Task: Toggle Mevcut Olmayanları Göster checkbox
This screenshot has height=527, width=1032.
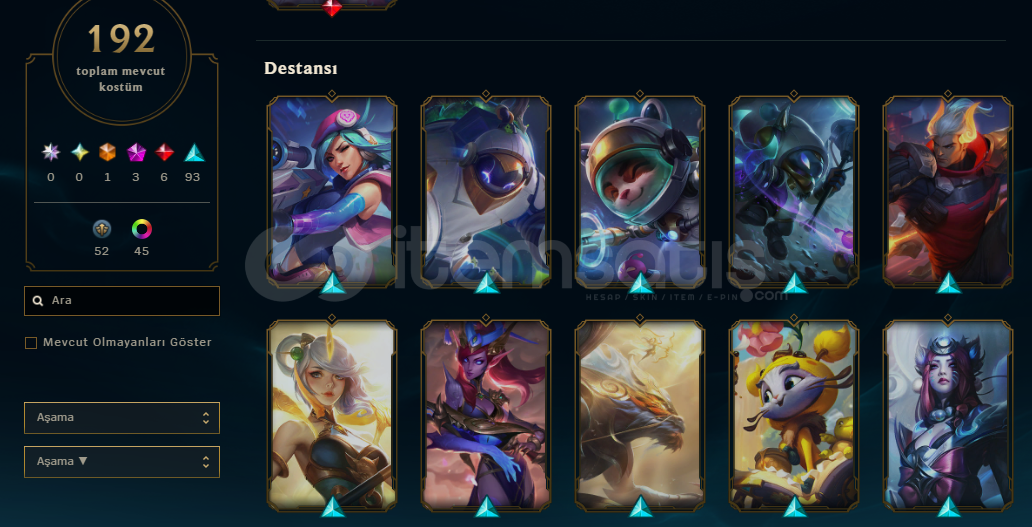Action: pos(30,343)
